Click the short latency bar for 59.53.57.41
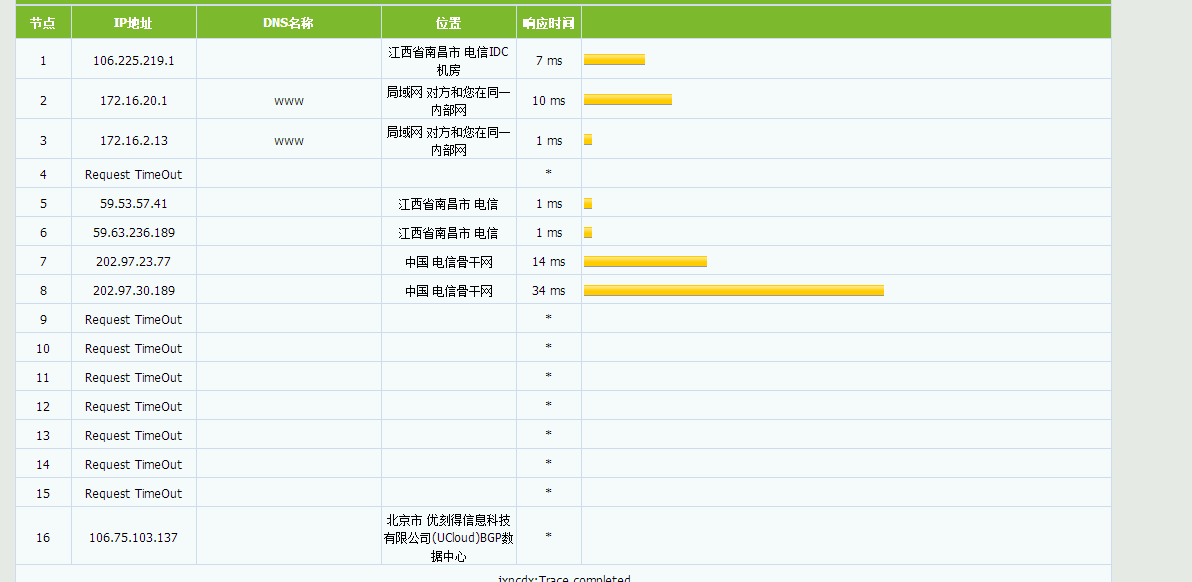 point(588,204)
